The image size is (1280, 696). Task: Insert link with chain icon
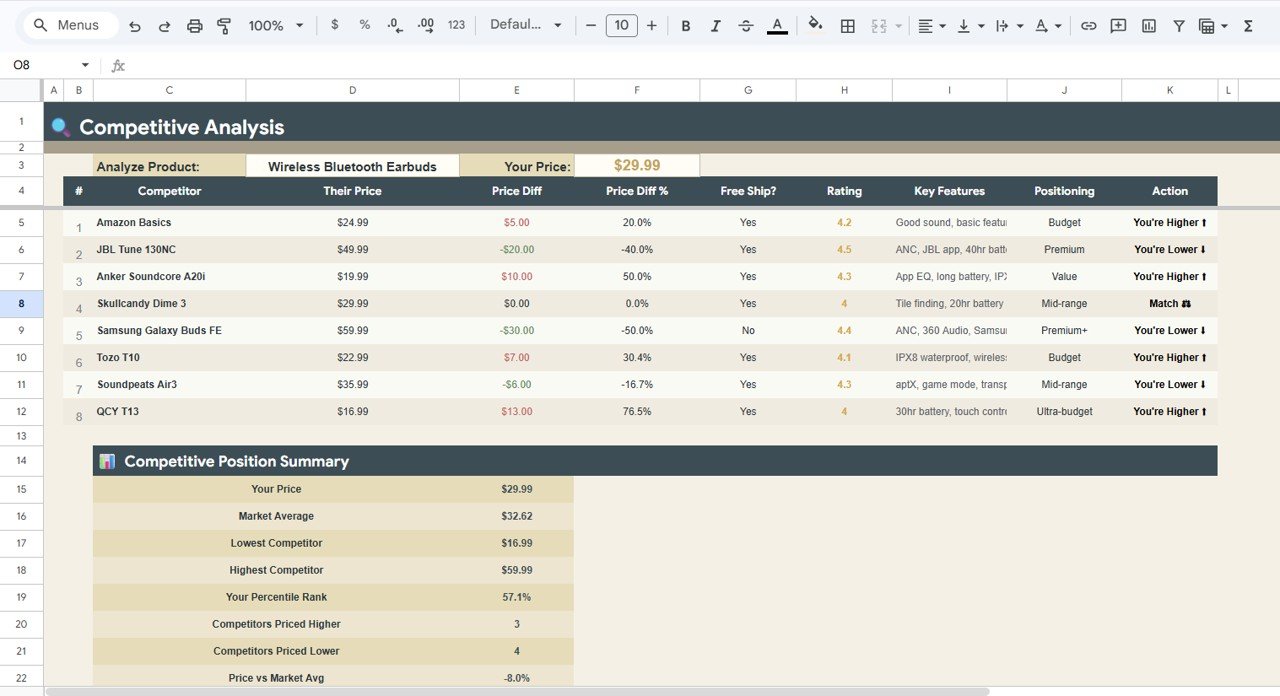[1089, 26]
